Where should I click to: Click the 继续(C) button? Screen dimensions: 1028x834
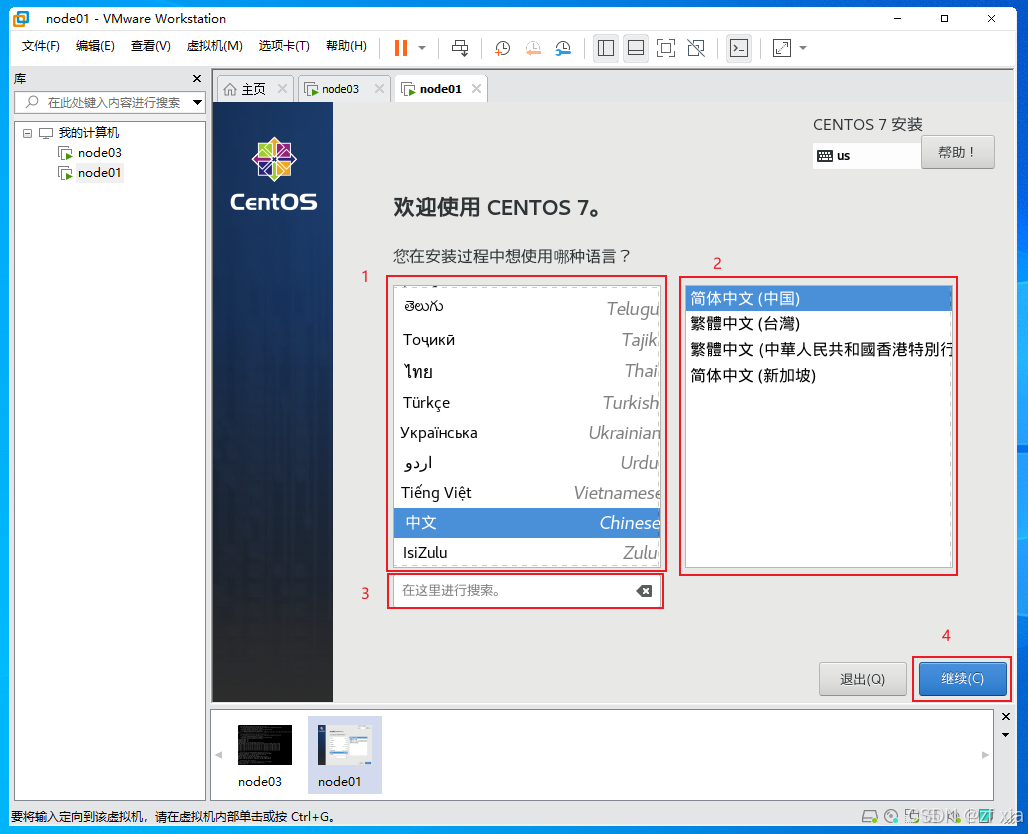[962, 679]
